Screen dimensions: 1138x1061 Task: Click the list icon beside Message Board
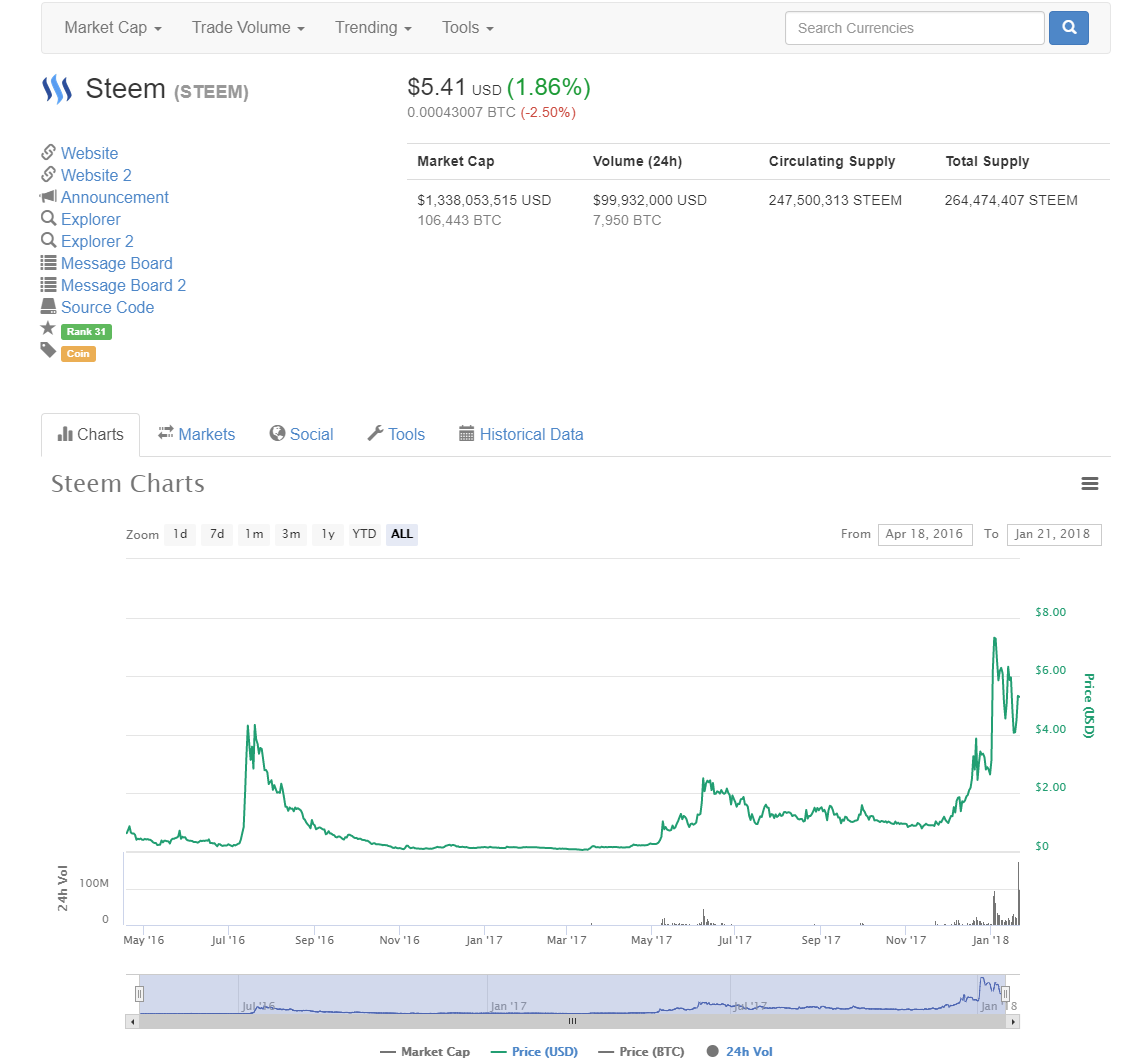[49, 263]
